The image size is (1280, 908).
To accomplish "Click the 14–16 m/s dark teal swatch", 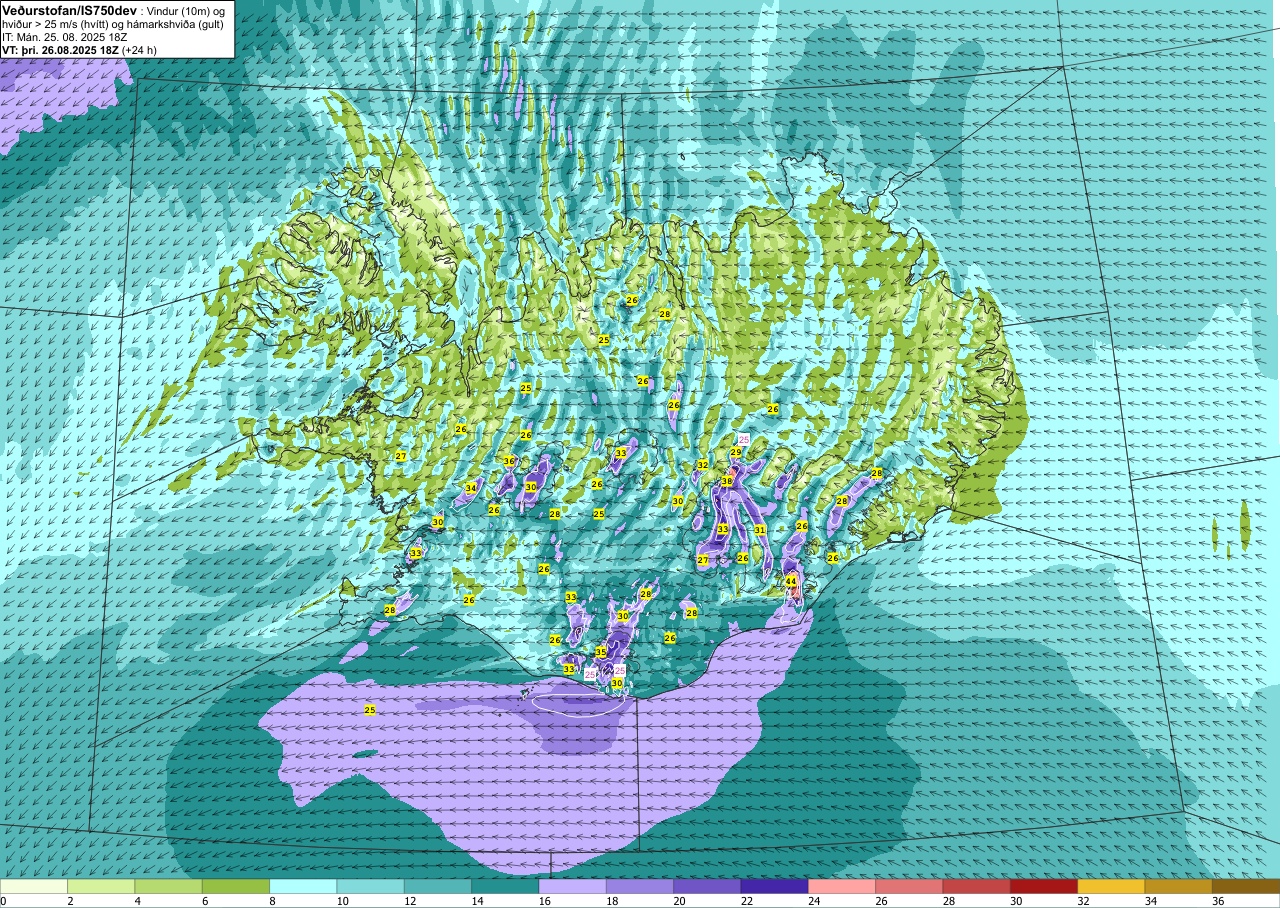I will [505, 886].
